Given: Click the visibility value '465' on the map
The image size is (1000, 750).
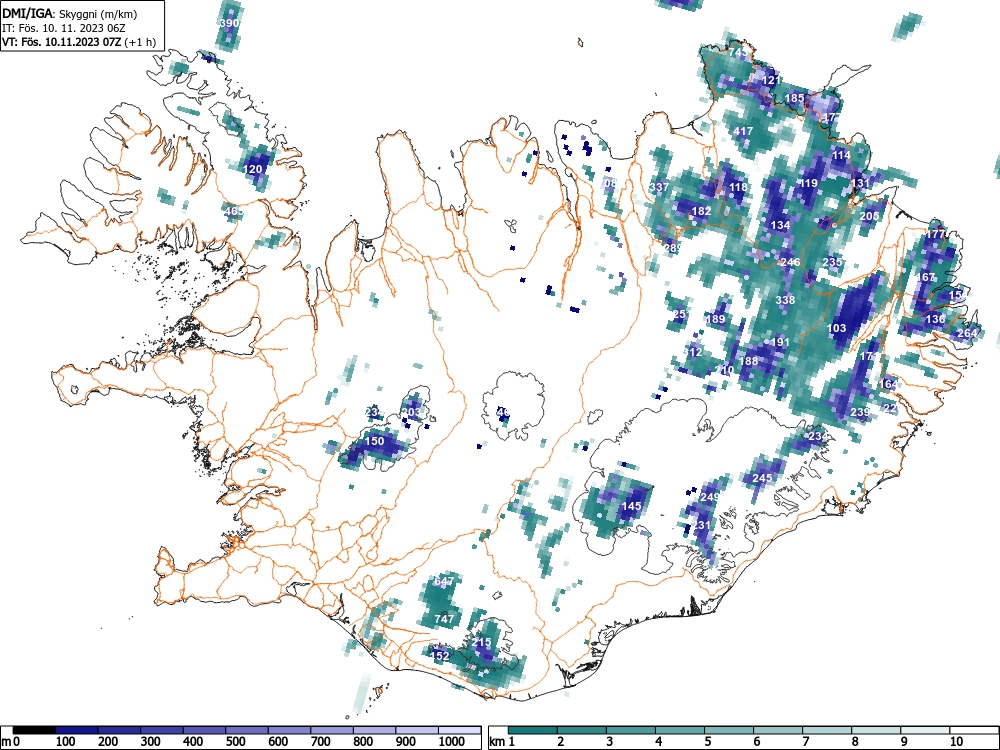Looking at the screenshot, I should [x=233, y=211].
